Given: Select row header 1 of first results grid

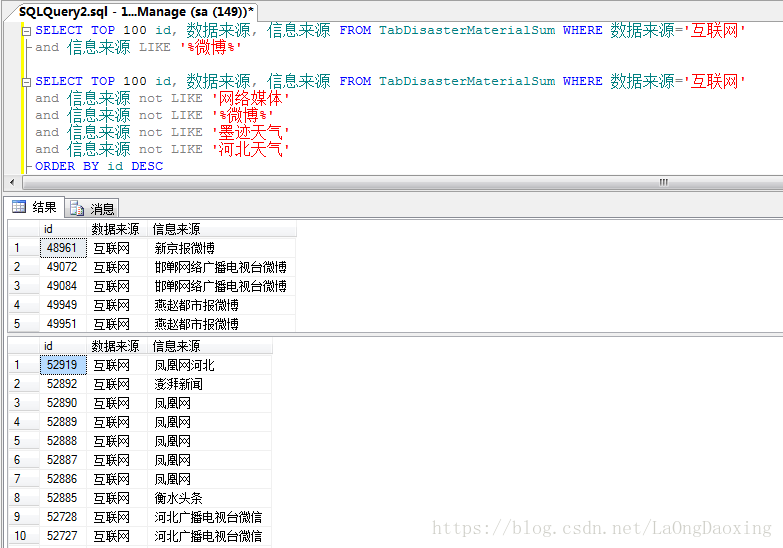Looking at the screenshot, I should pos(24,248).
